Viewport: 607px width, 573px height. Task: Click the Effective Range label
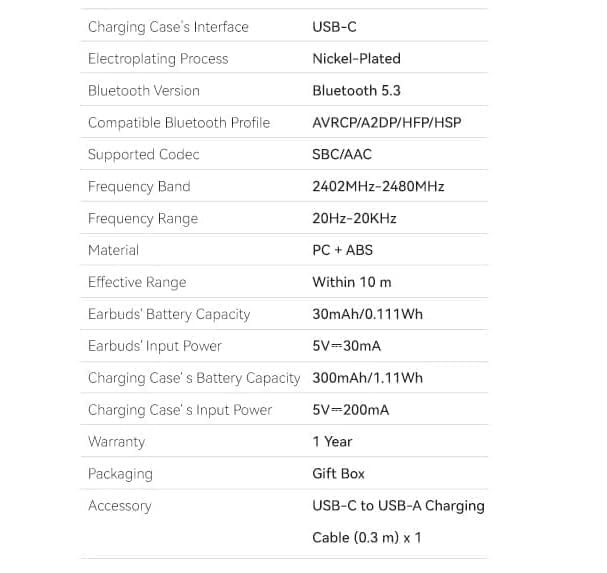pos(137,282)
